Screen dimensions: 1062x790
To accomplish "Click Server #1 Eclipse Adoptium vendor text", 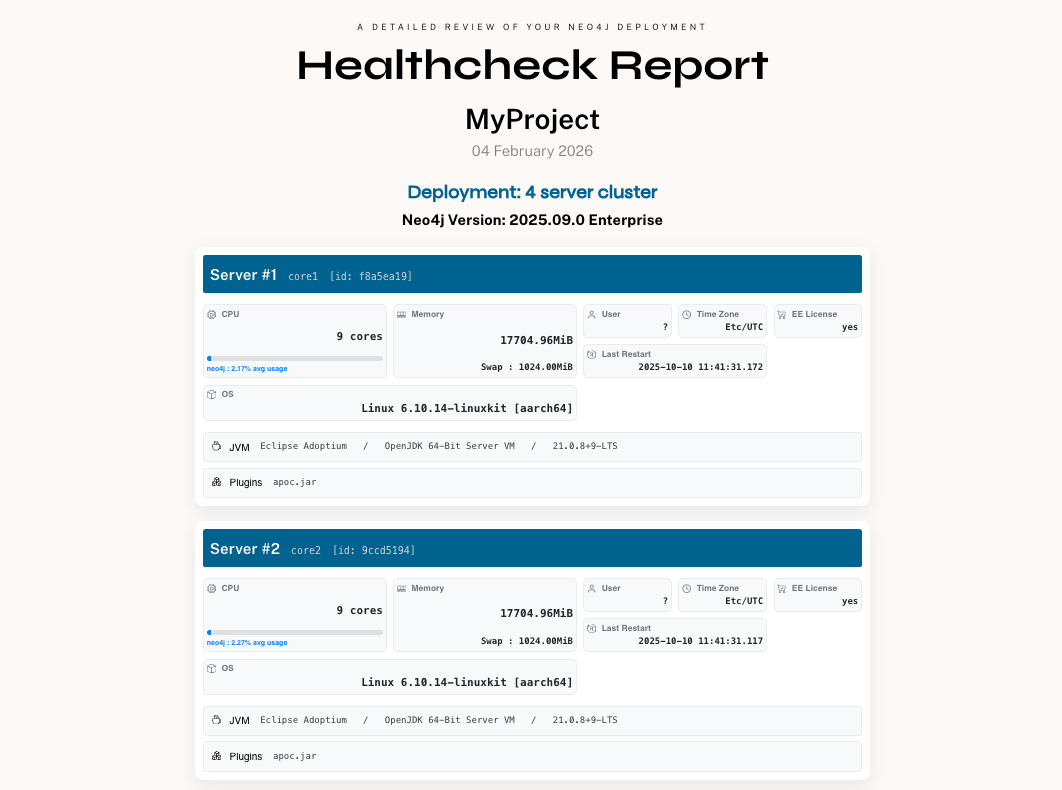I will pyautogui.click(x=303, y=446).
